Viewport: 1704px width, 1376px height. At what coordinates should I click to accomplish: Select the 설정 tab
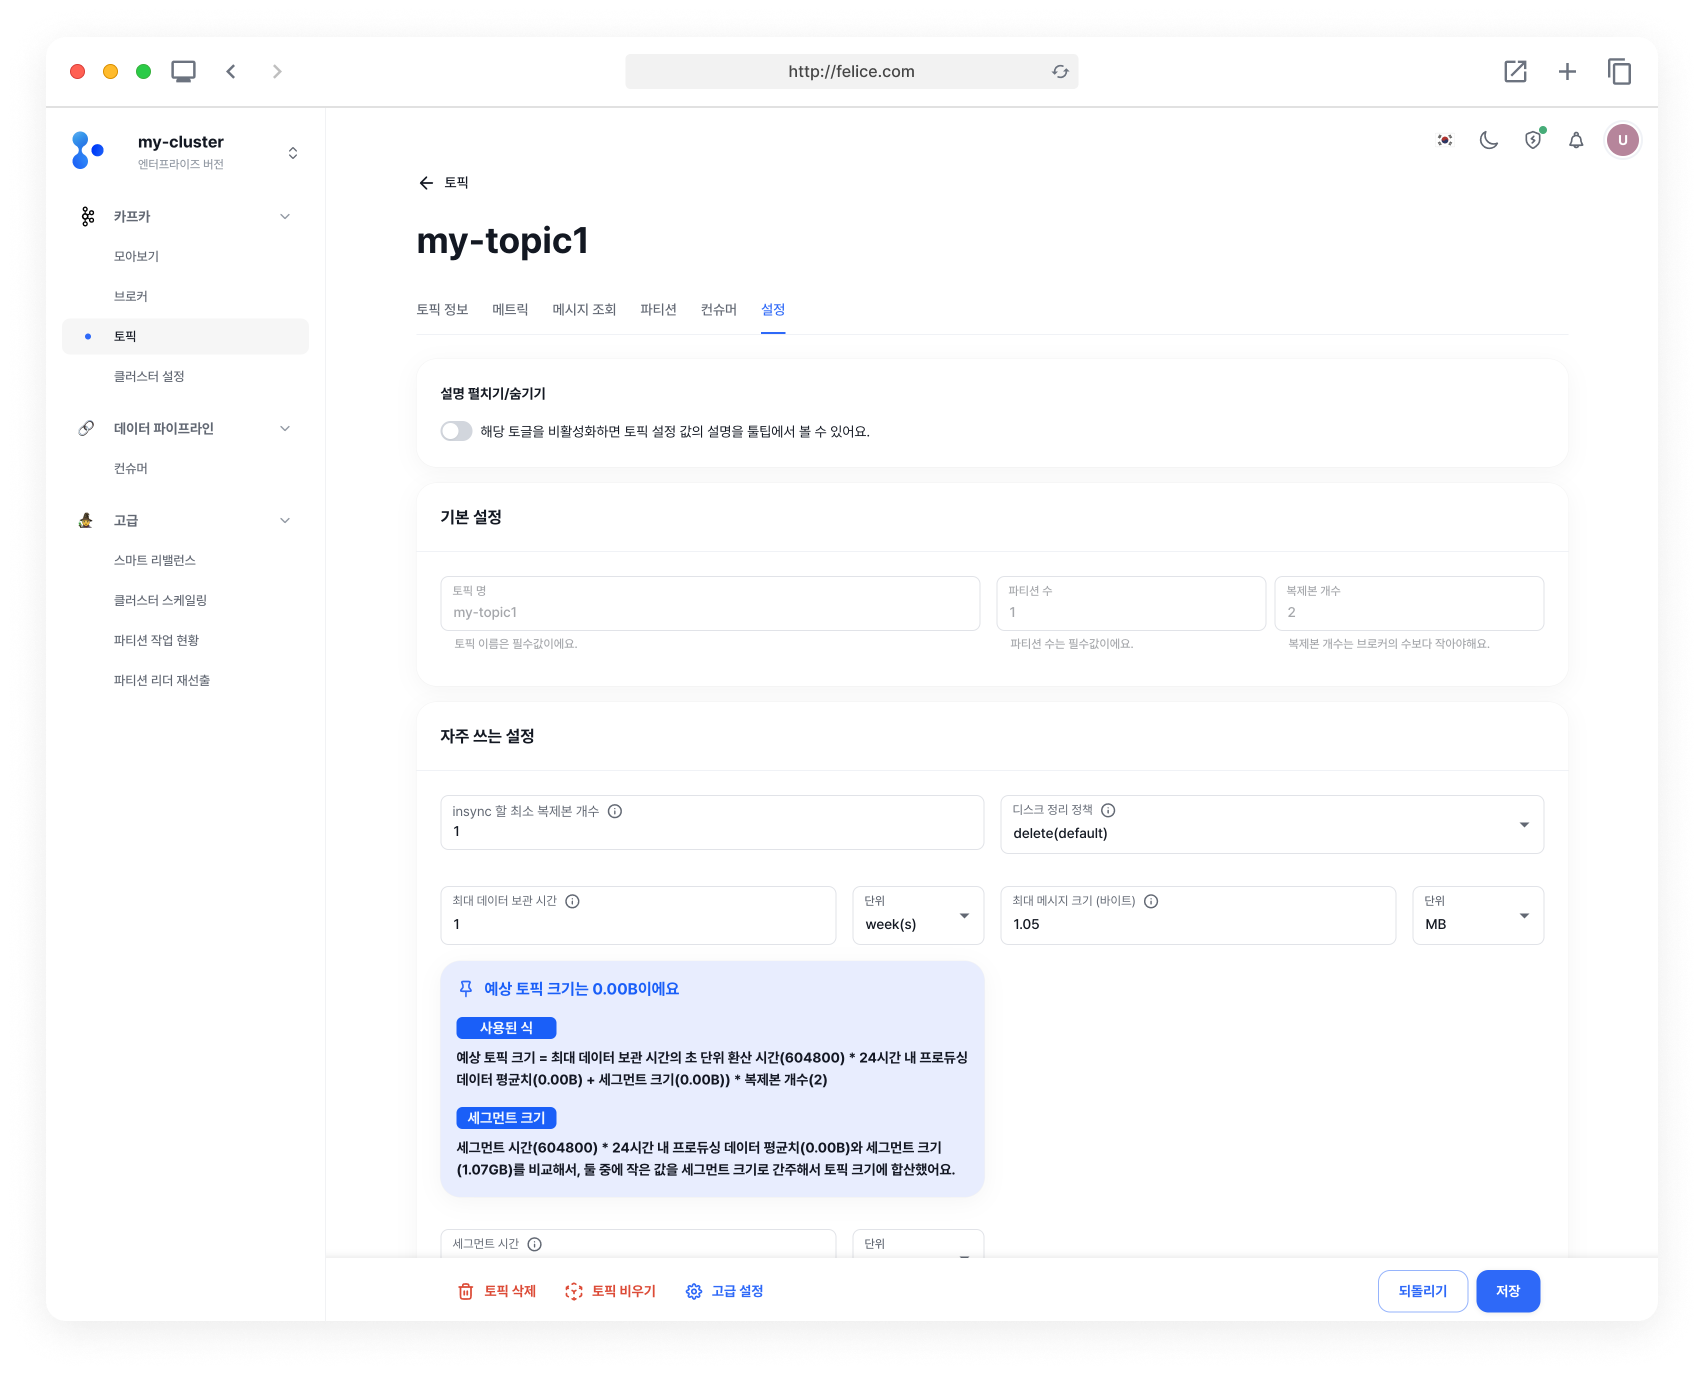(x=773, y=310)
